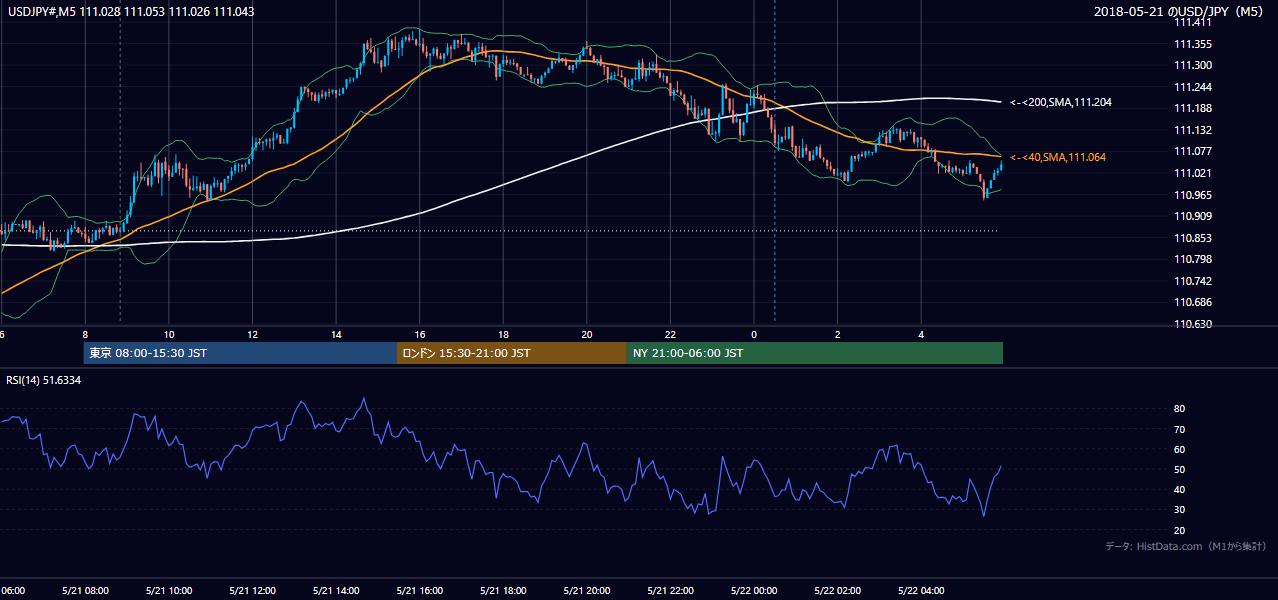
Task: Select the 東京 08:00-15:30 JST session bar
Action: coord(240,353)
